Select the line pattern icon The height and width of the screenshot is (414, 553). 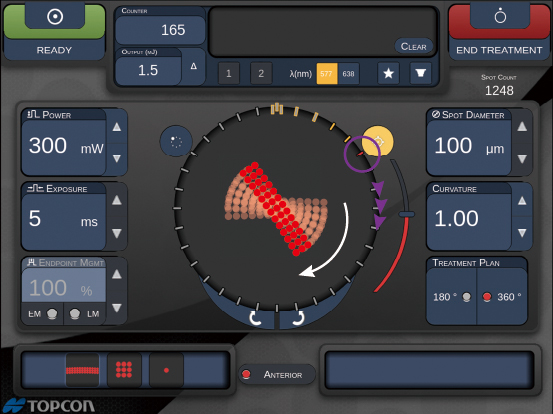(x=82, y=370)
